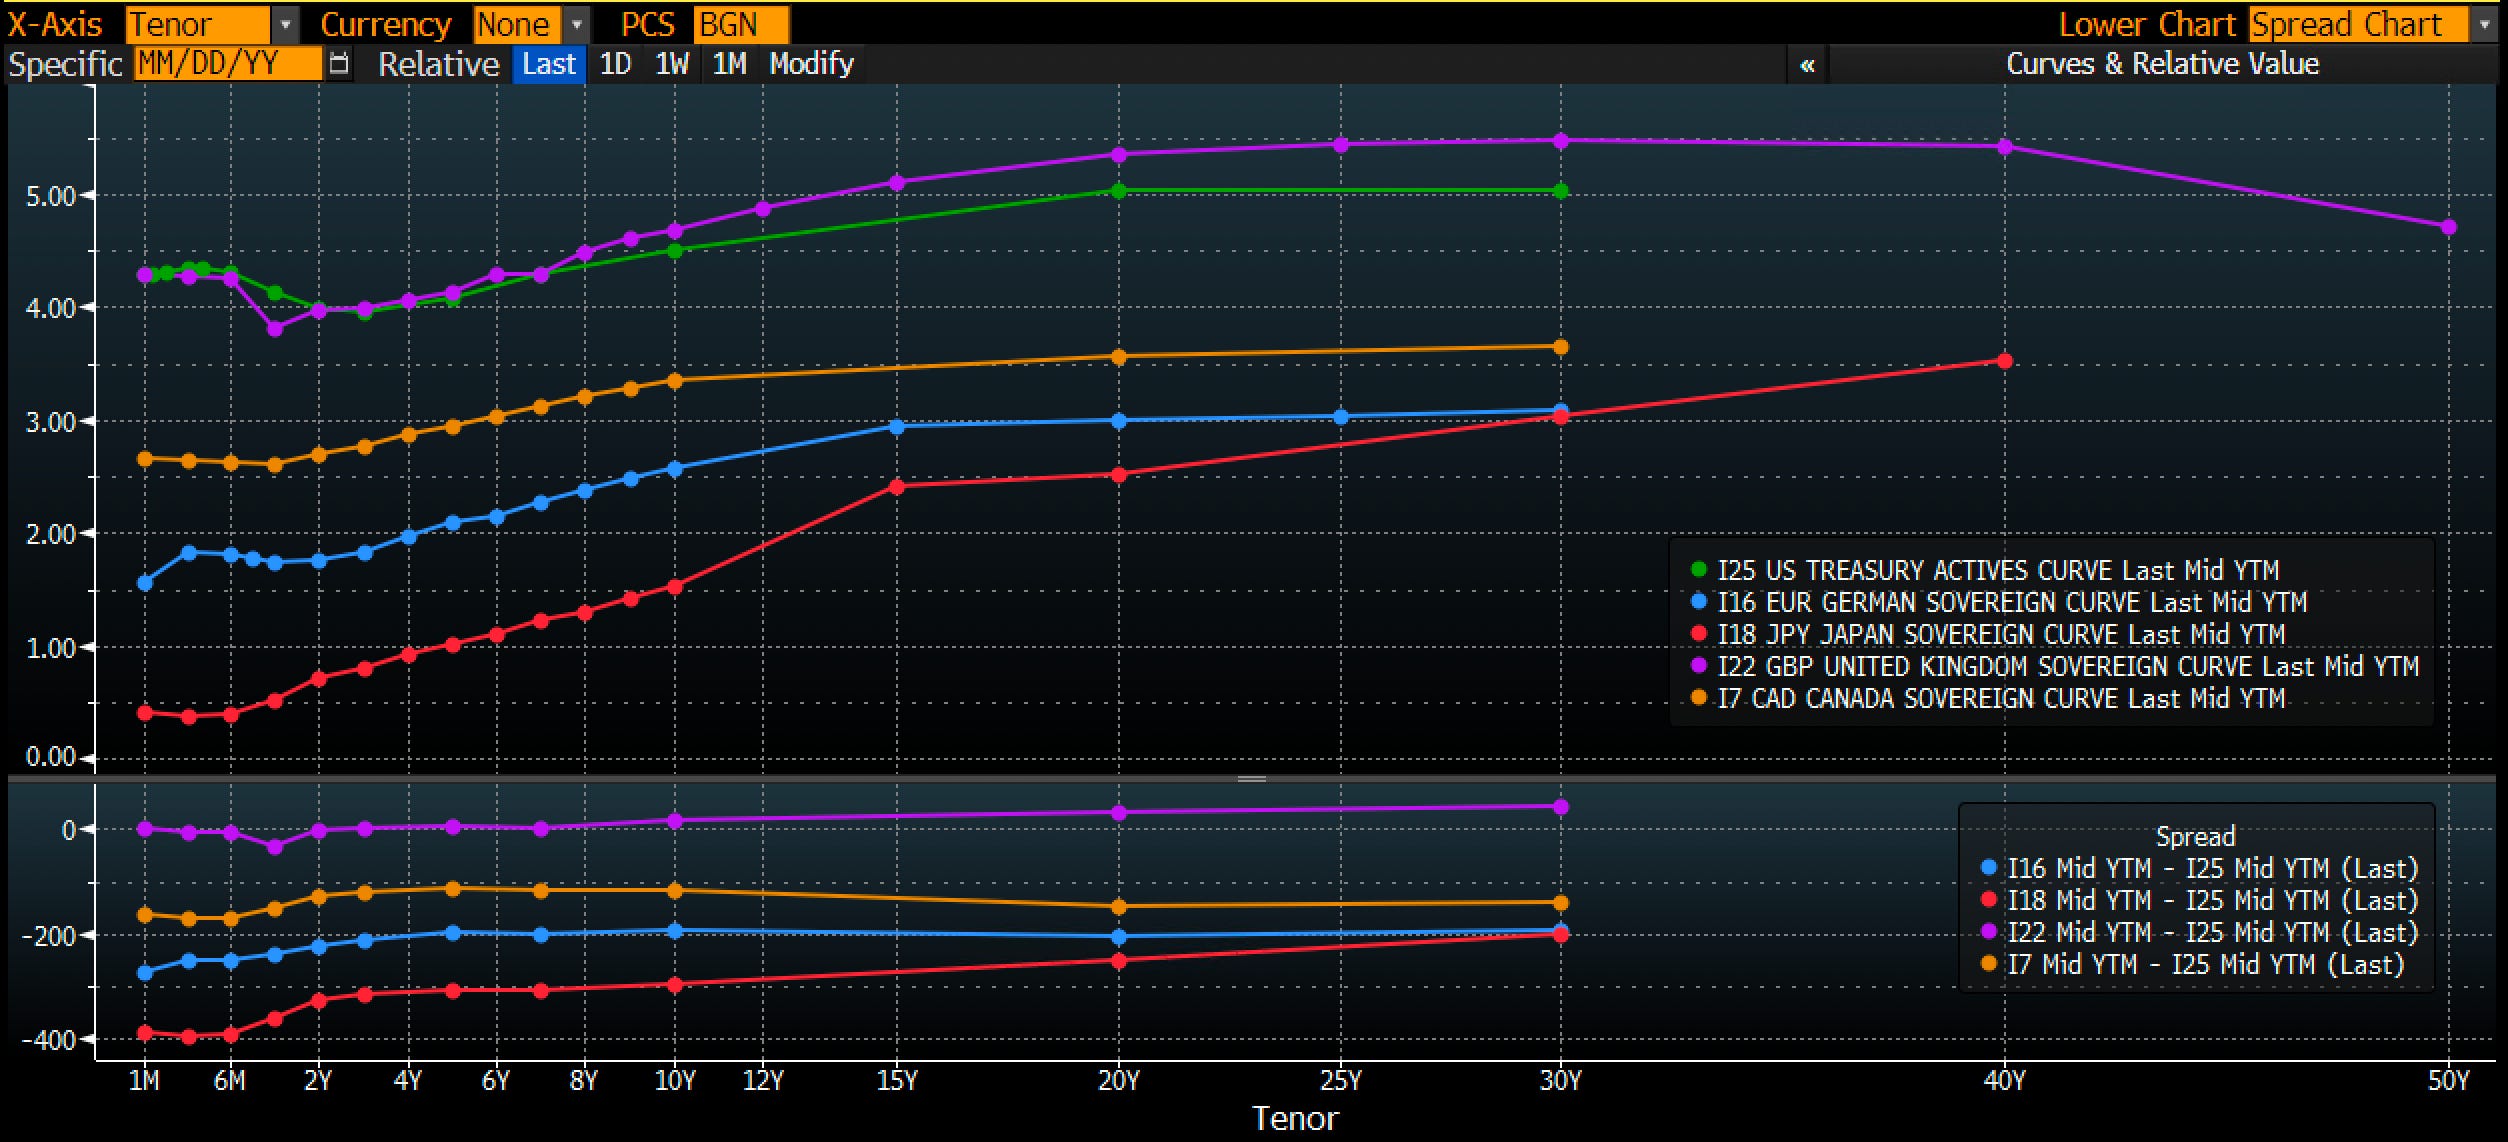The height and width of the screenshot is (1142, 2508).
Task: Click I16 minus I25 spread legend dot
Action: coord(1988,868)
